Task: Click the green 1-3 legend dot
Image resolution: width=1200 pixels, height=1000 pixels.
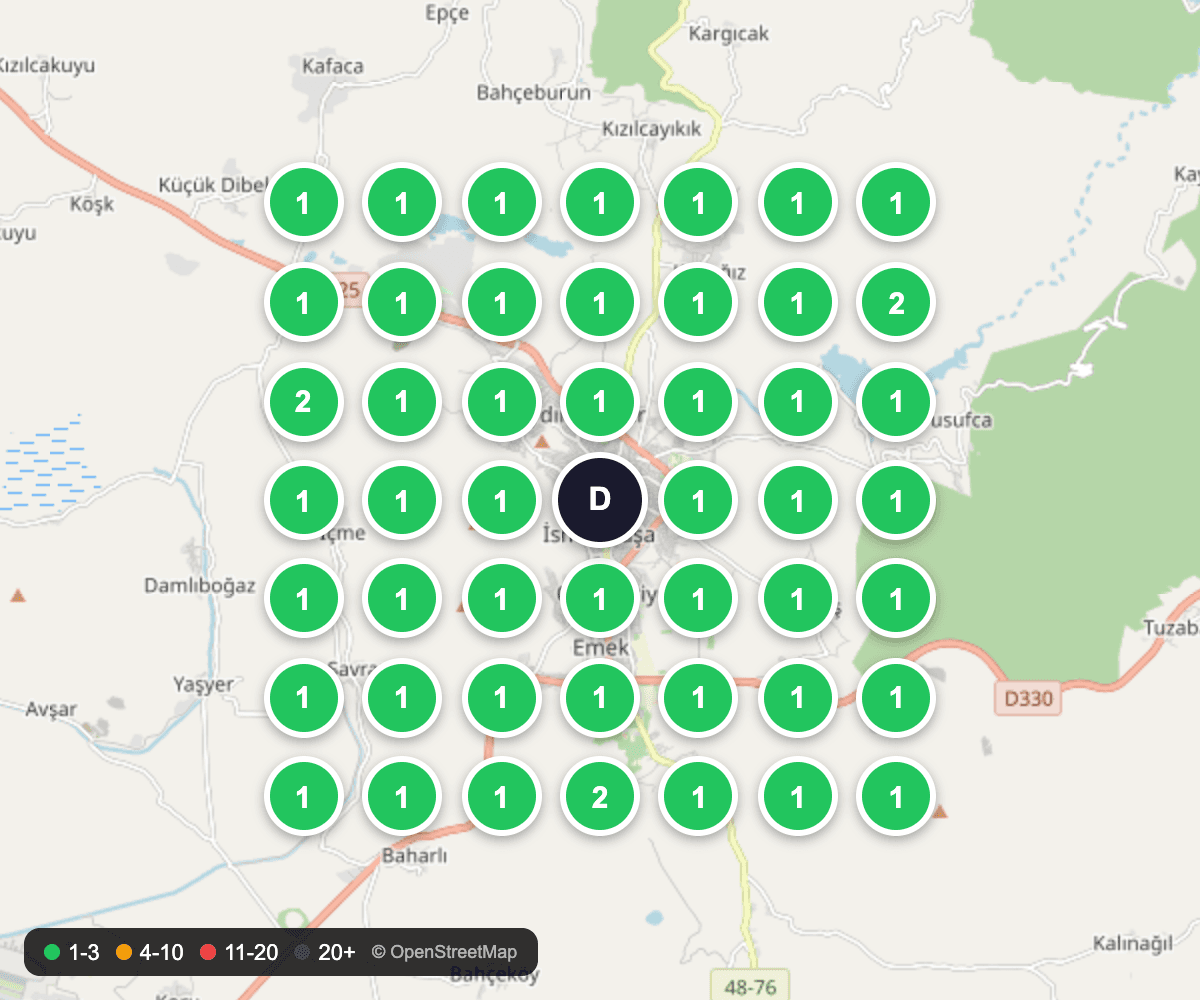Action: (x=52, y=952)
